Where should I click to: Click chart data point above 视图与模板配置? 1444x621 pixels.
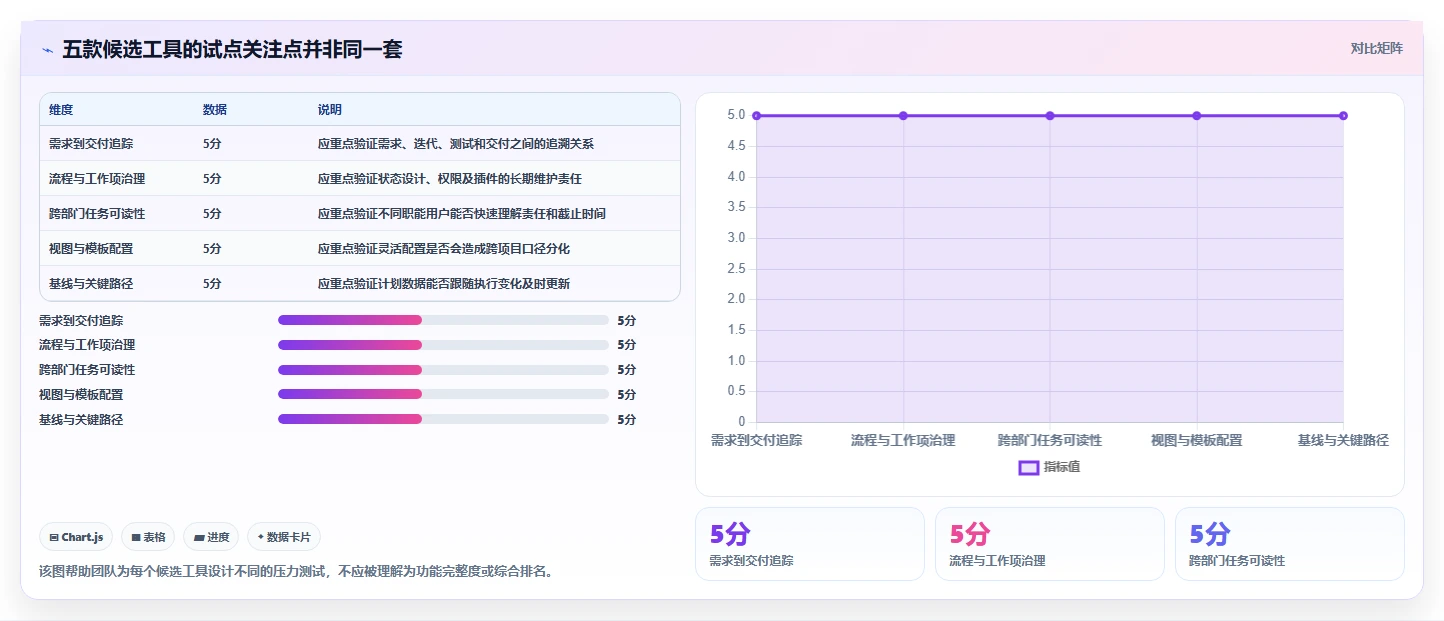click(1196, 116)
